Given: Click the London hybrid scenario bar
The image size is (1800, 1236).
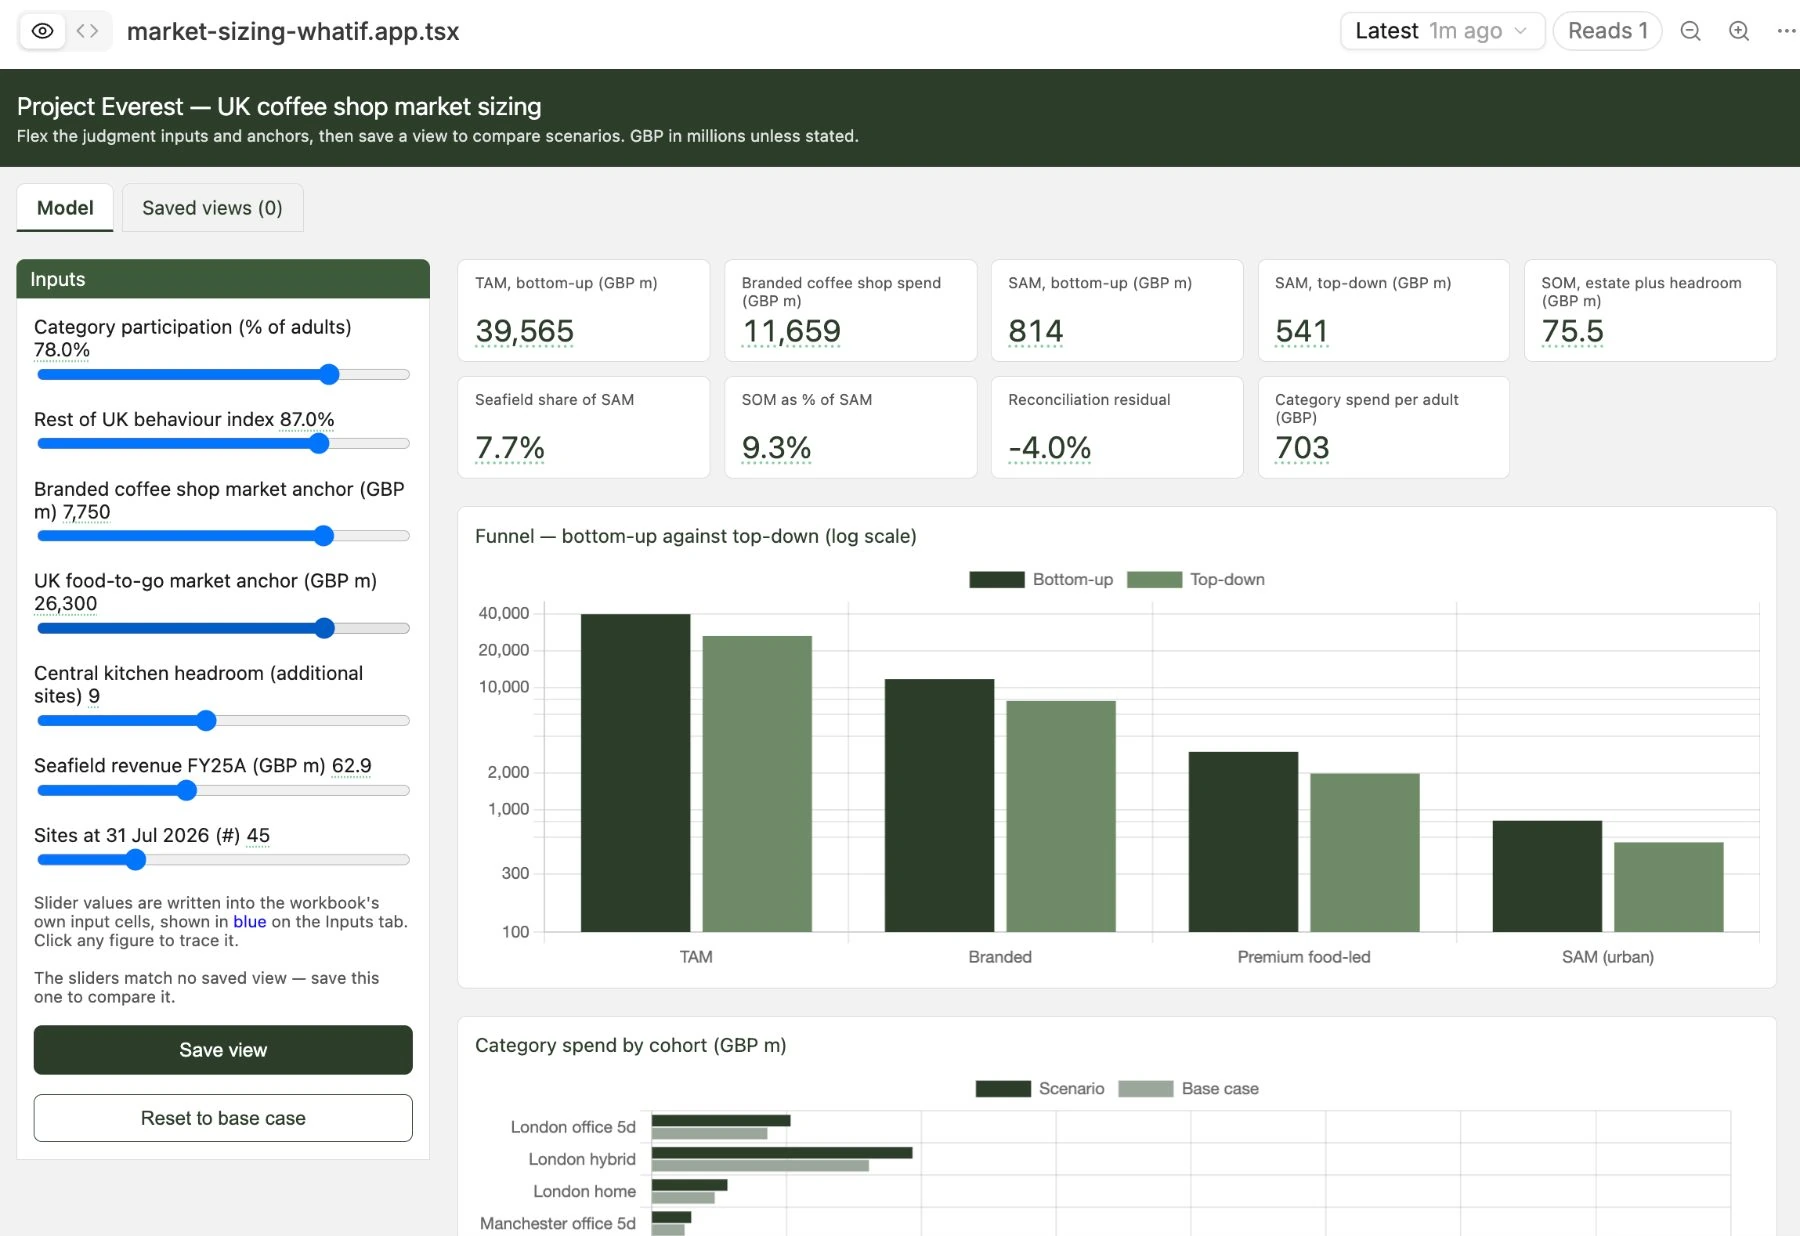Looking at the screenshot, I should pyautogui.click(x=782, y=1153).
